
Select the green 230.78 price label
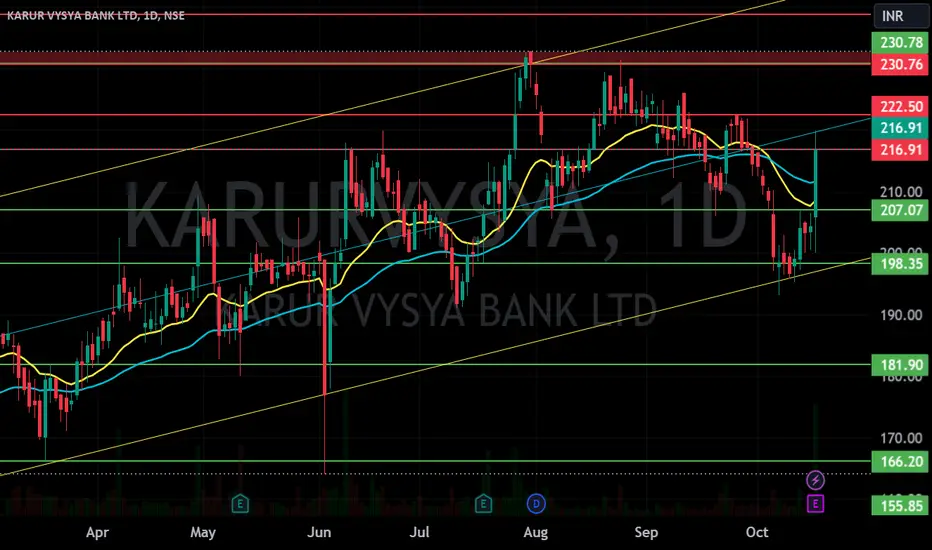click(x=900, y=42)
